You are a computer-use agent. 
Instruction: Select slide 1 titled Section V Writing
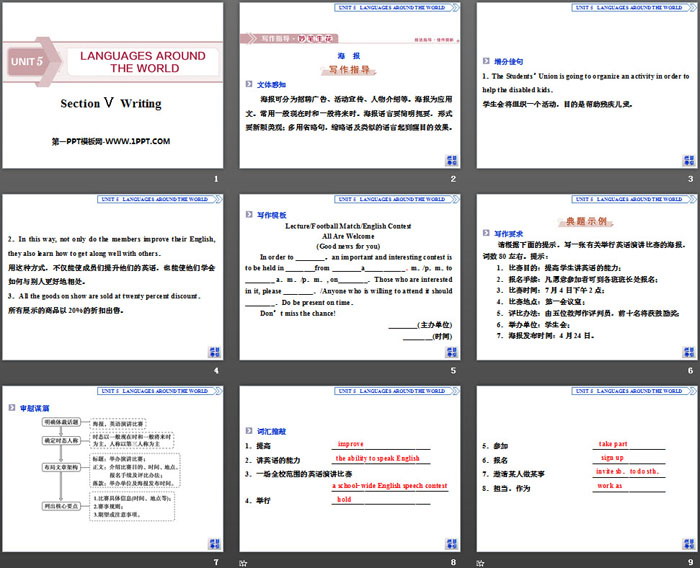(x=112, y=85)
